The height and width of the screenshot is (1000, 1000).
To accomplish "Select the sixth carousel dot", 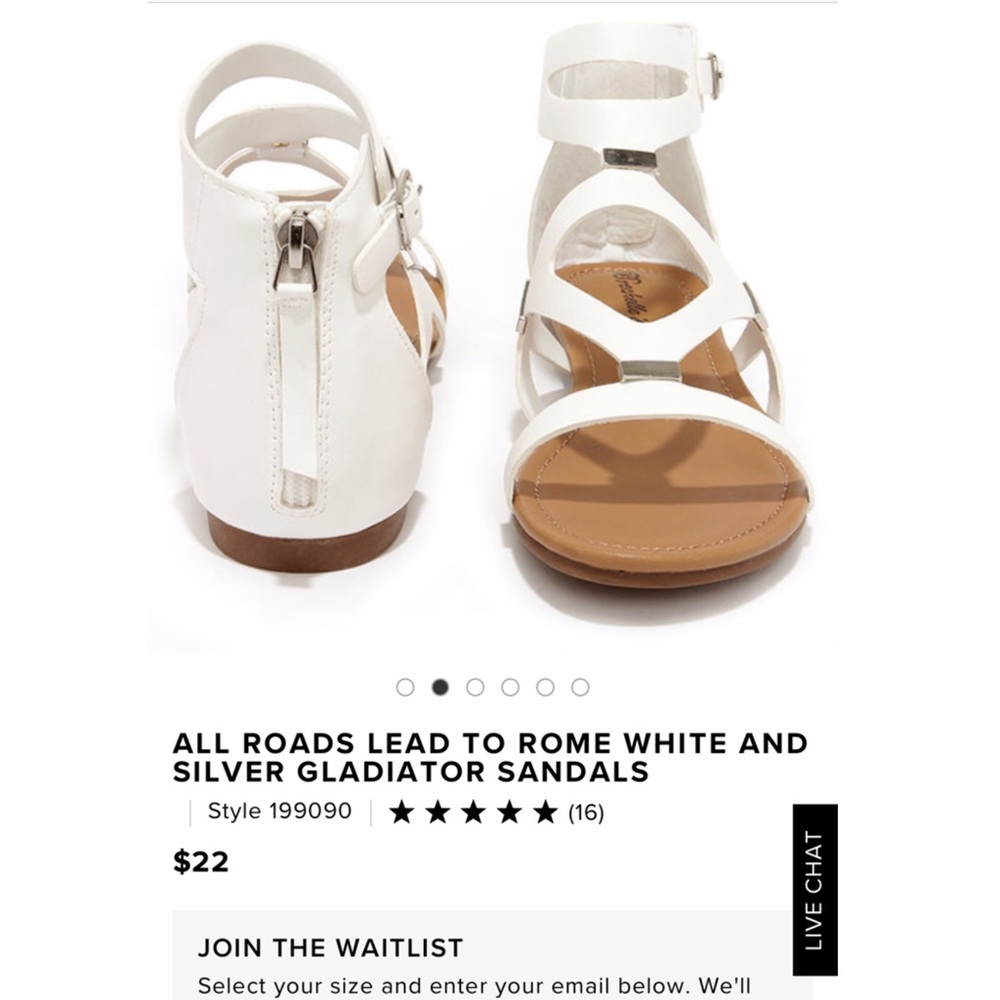I will pyautogui.click(x=580, y=688).
